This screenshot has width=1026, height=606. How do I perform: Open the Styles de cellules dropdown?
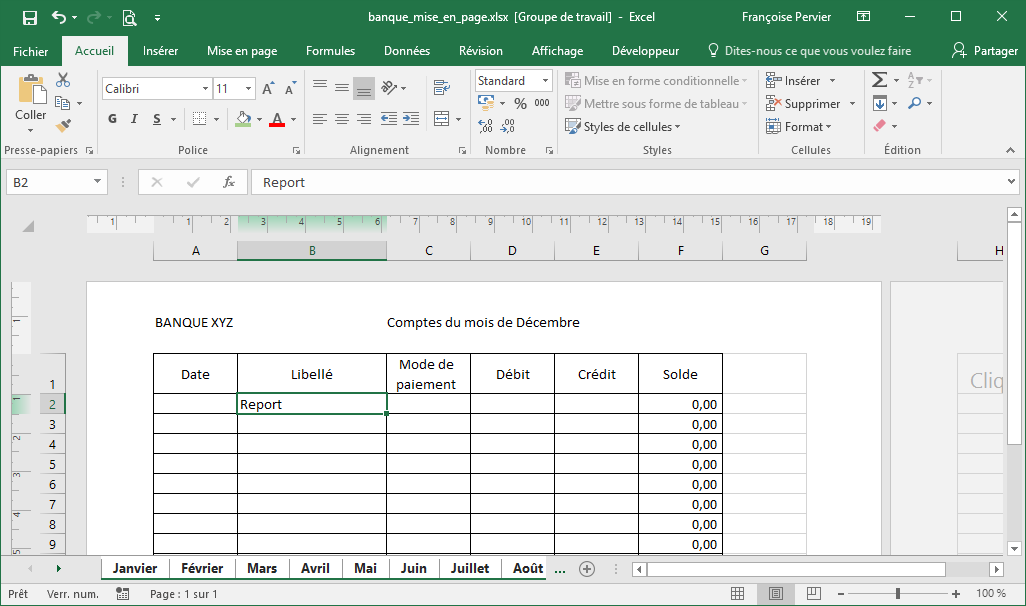click(622, 127)
